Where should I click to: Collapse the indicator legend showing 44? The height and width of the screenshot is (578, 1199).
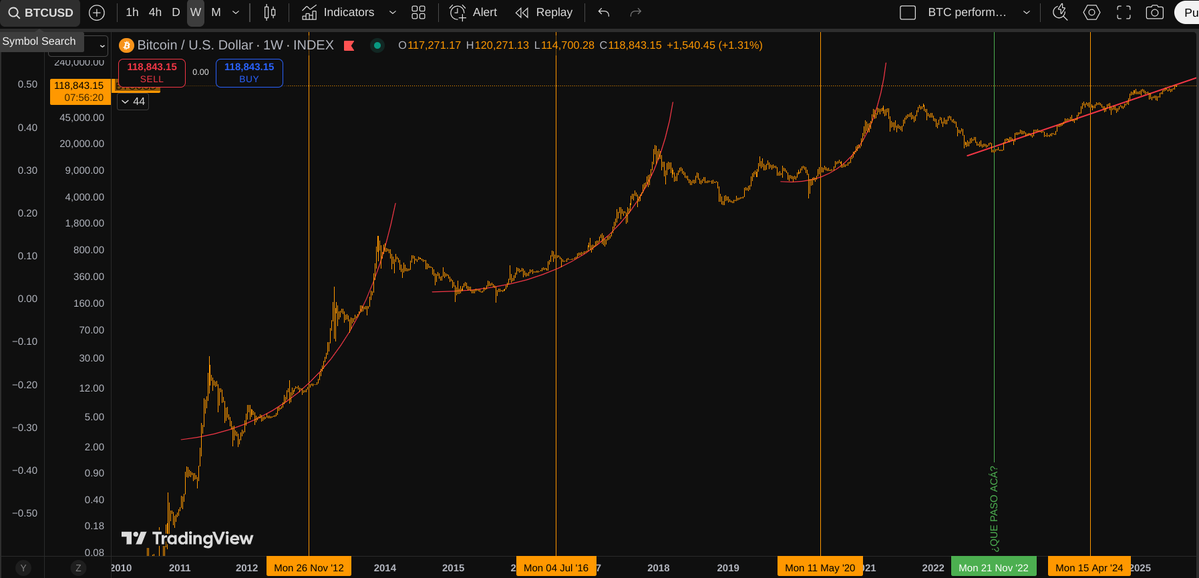pos(132,102)
